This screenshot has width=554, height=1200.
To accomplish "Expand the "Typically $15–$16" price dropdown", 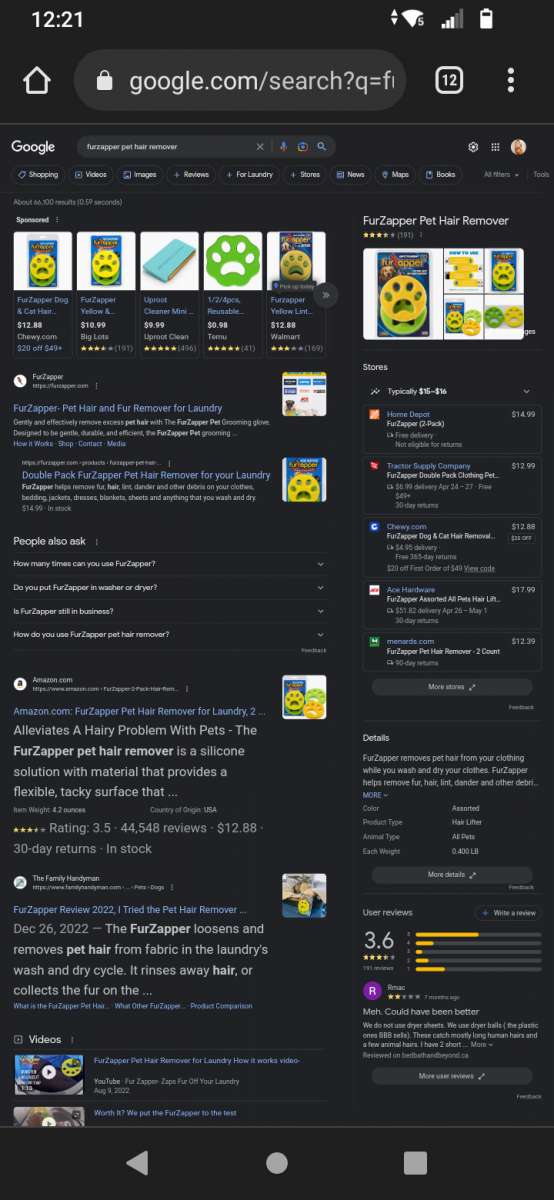I will pos(450,391).
